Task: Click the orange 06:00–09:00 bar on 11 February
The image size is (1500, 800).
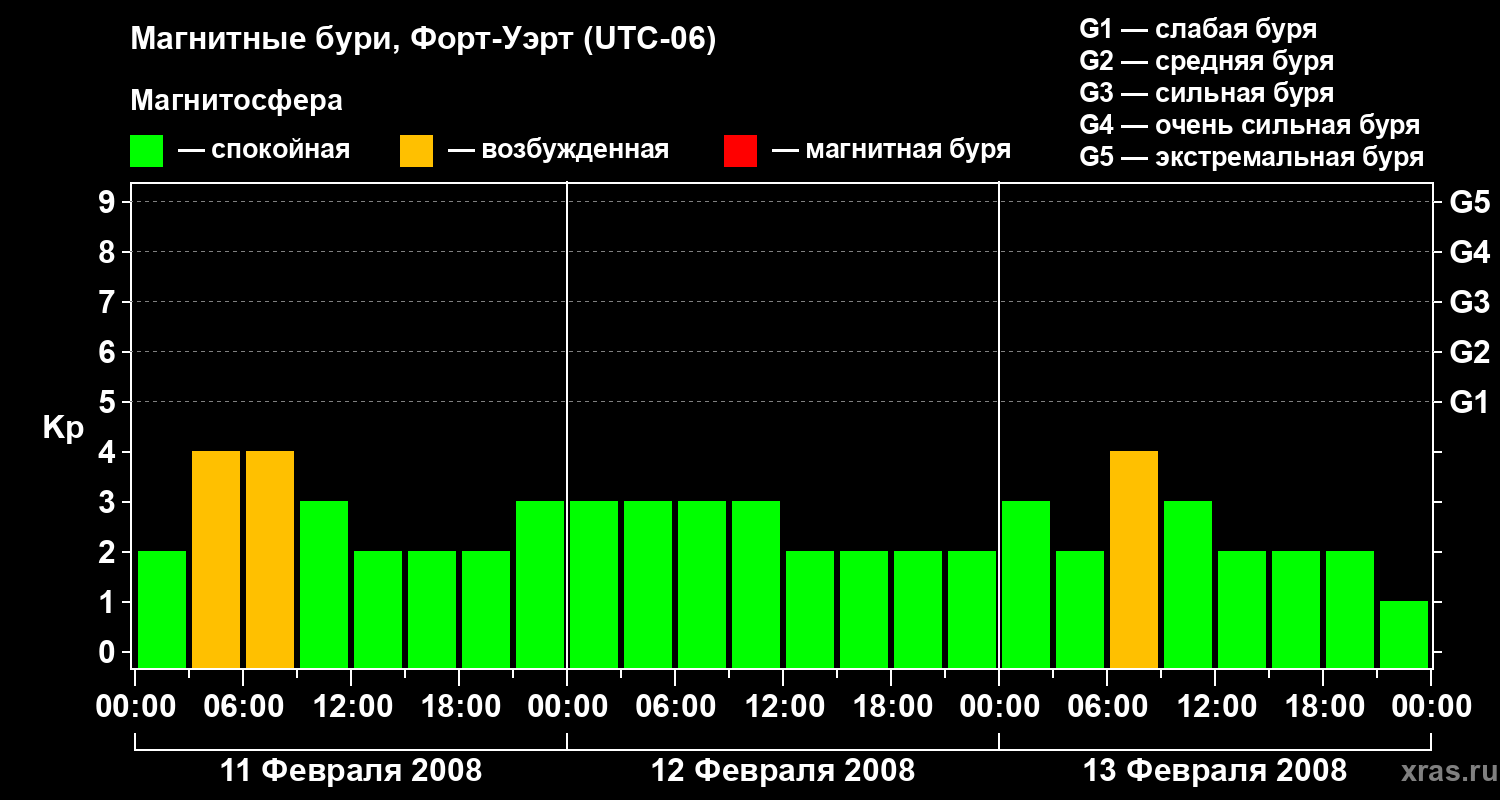Action: click(270, 559)
